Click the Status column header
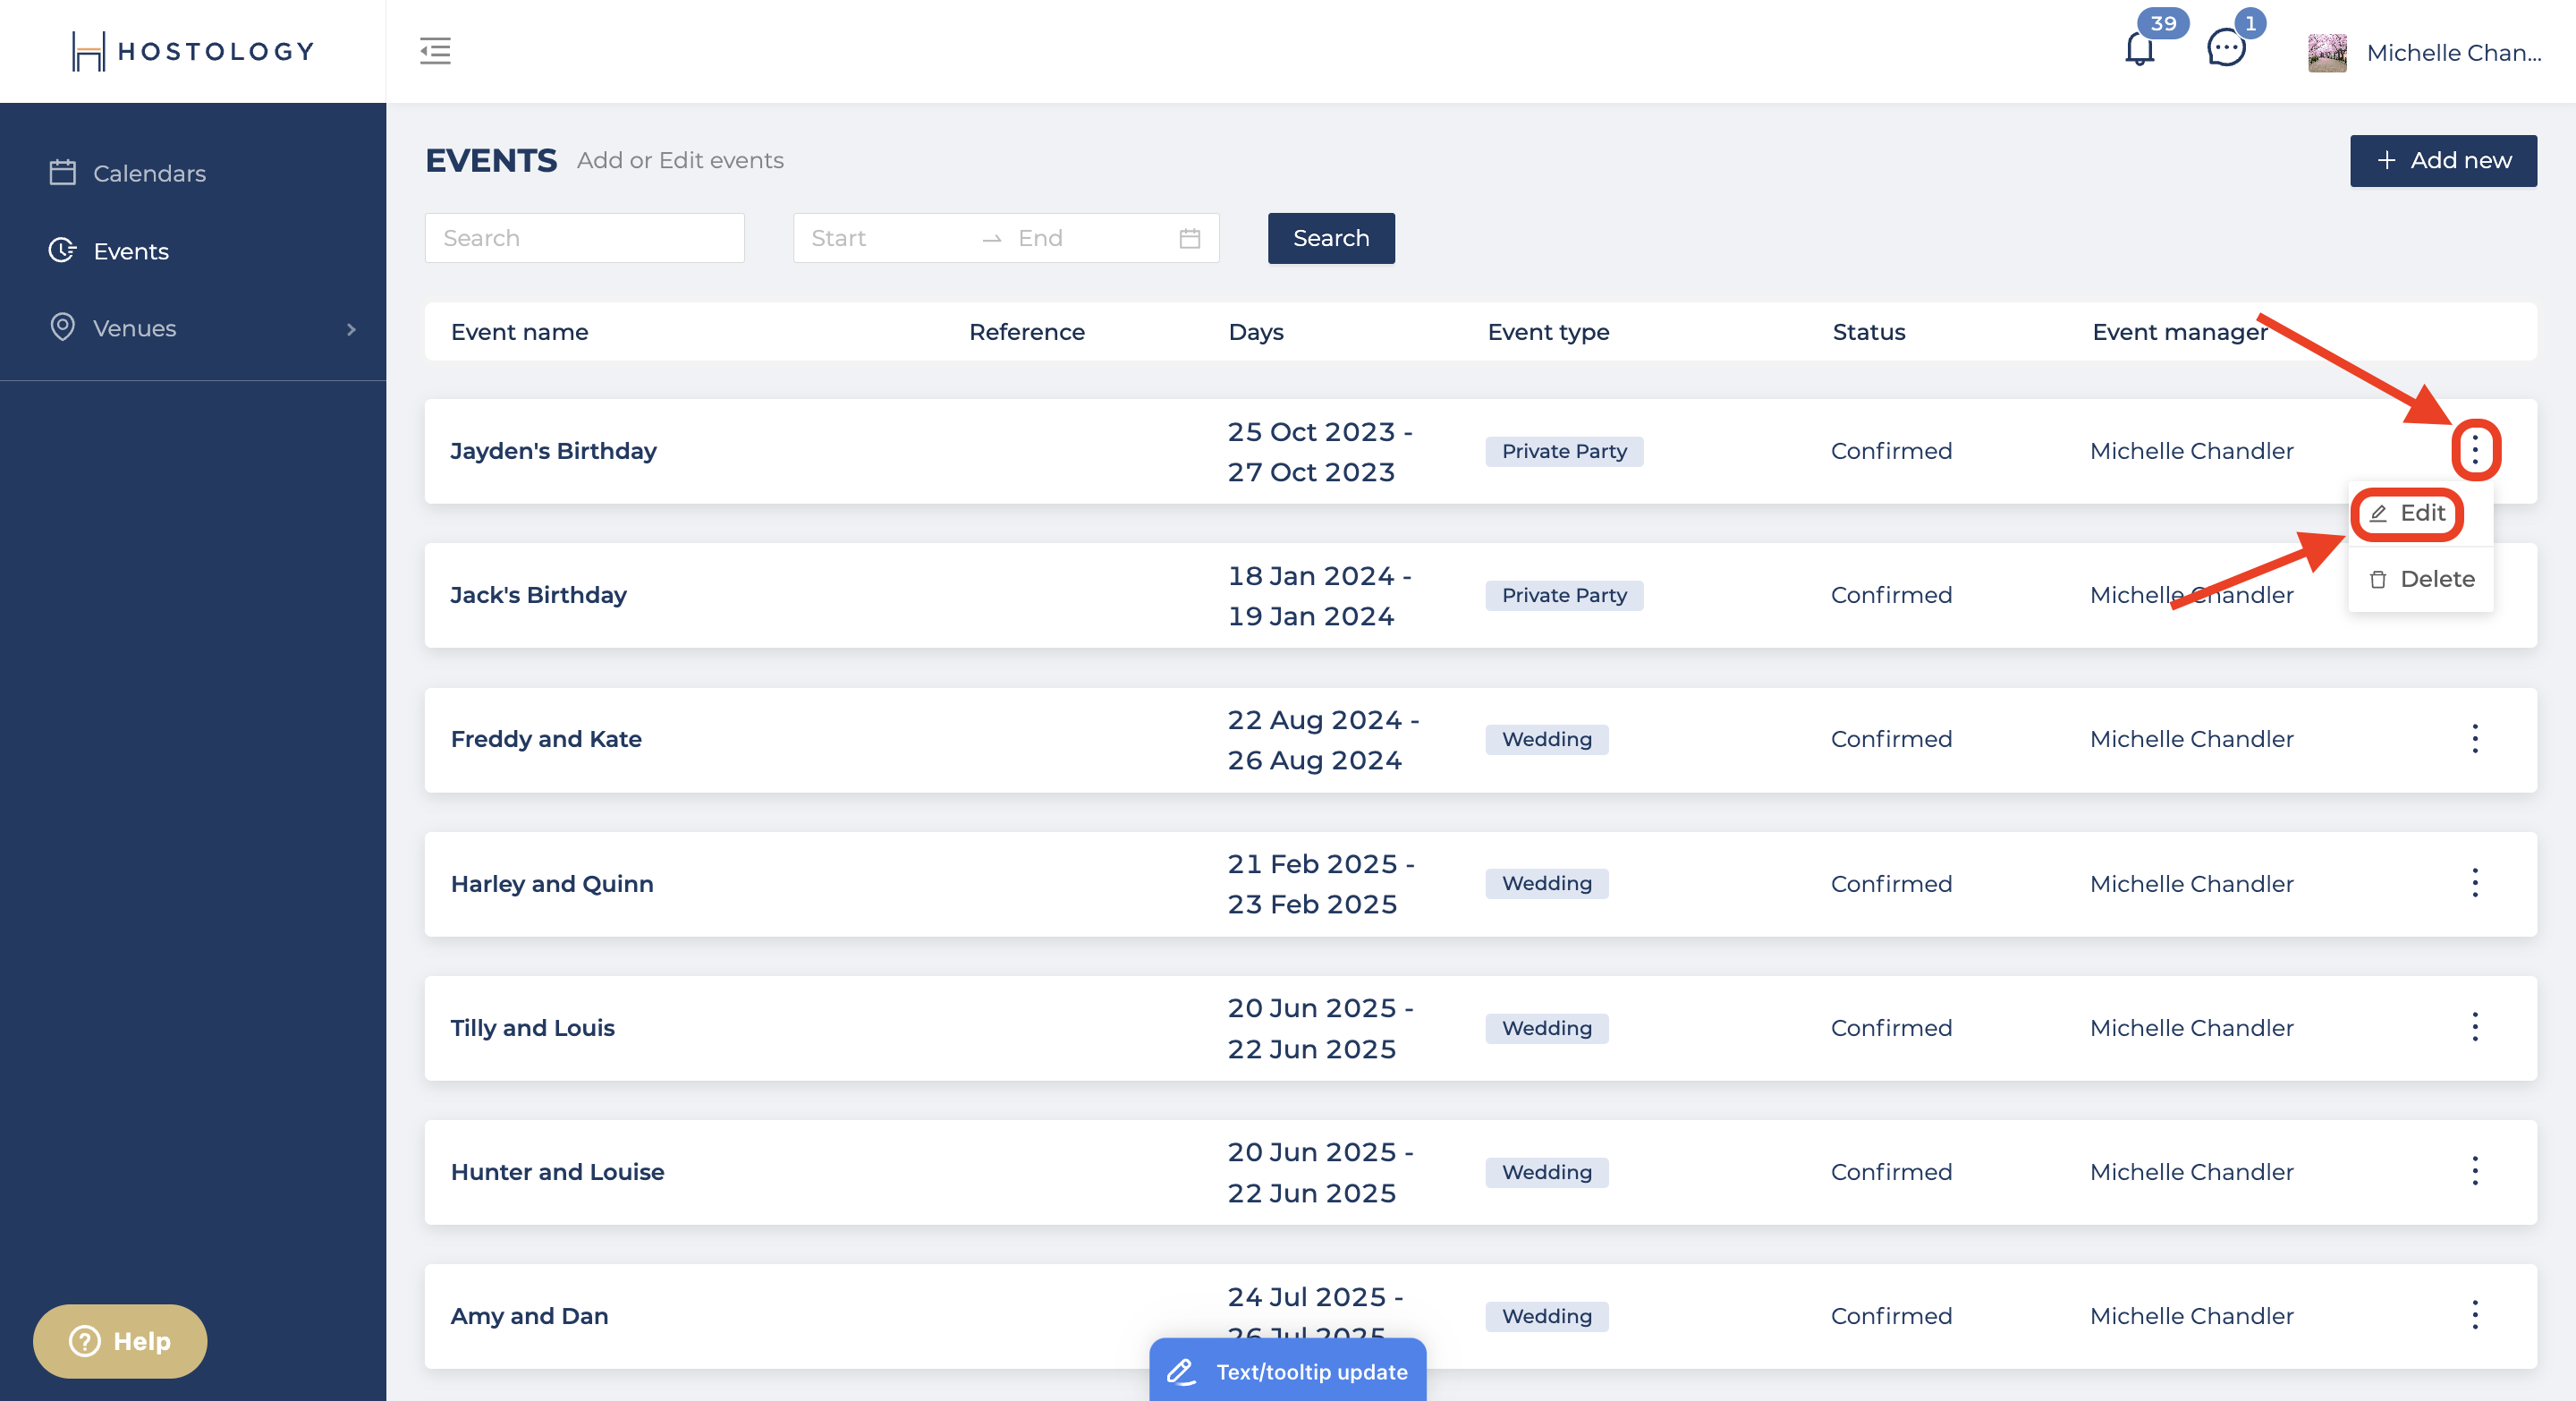Image resolution: width=2576 pixels, height=1401 pixels. [1868, 332]
